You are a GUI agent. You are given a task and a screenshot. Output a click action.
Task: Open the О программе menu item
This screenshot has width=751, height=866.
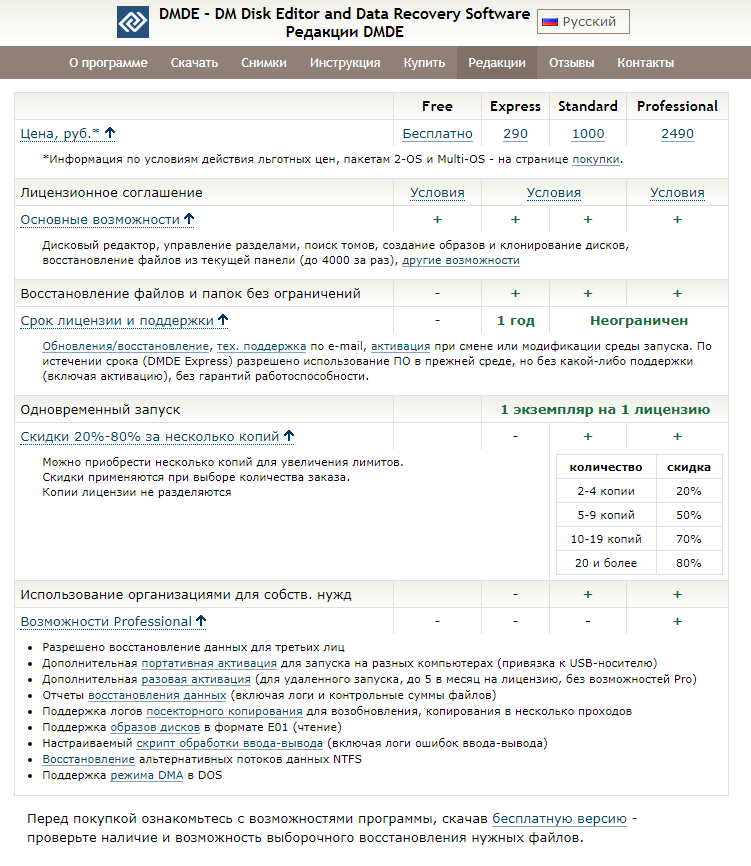(108, 63)
